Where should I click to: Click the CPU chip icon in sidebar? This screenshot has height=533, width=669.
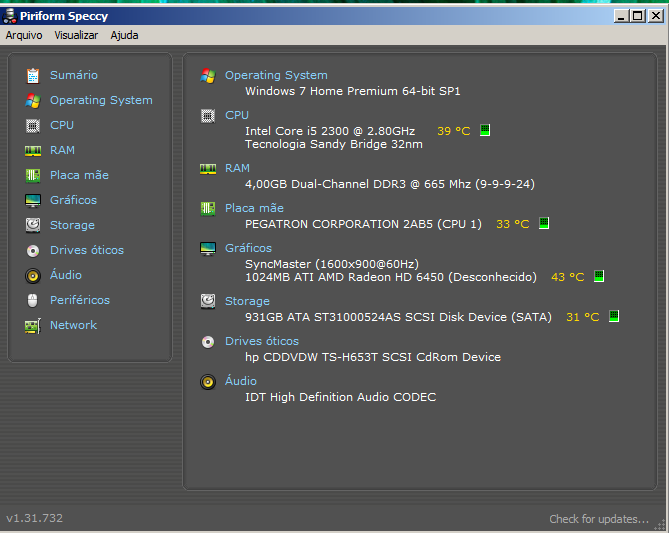[x=33, y=126]
